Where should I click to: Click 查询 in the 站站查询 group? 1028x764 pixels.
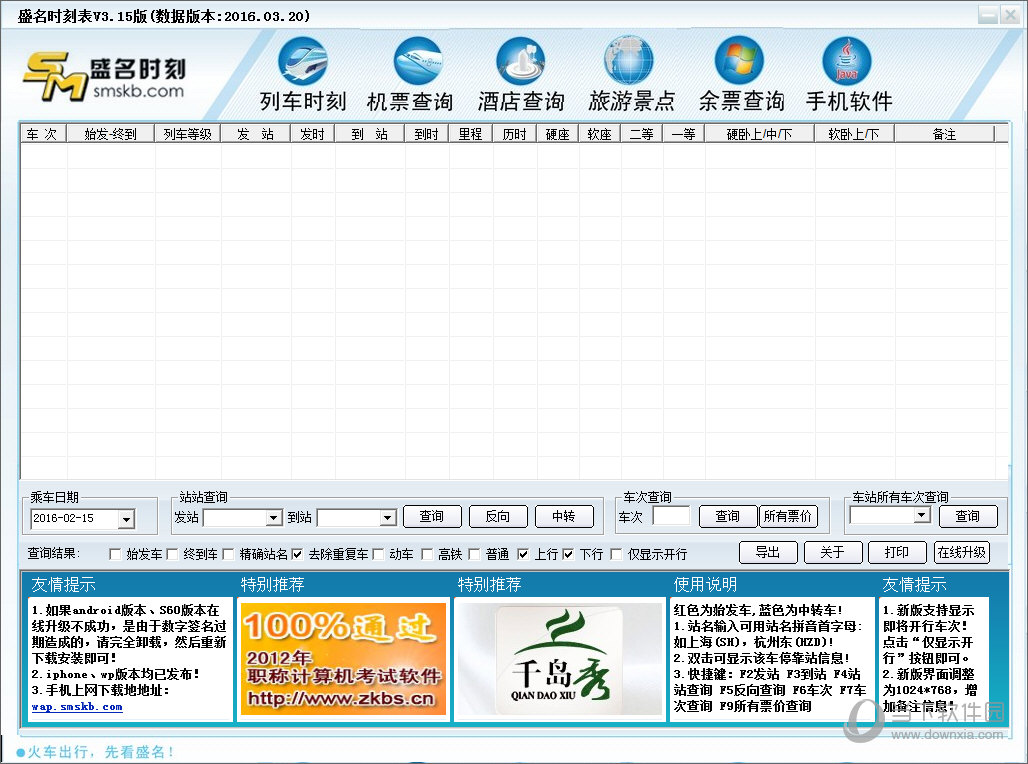pyautogui.click(x=432, y=516)
